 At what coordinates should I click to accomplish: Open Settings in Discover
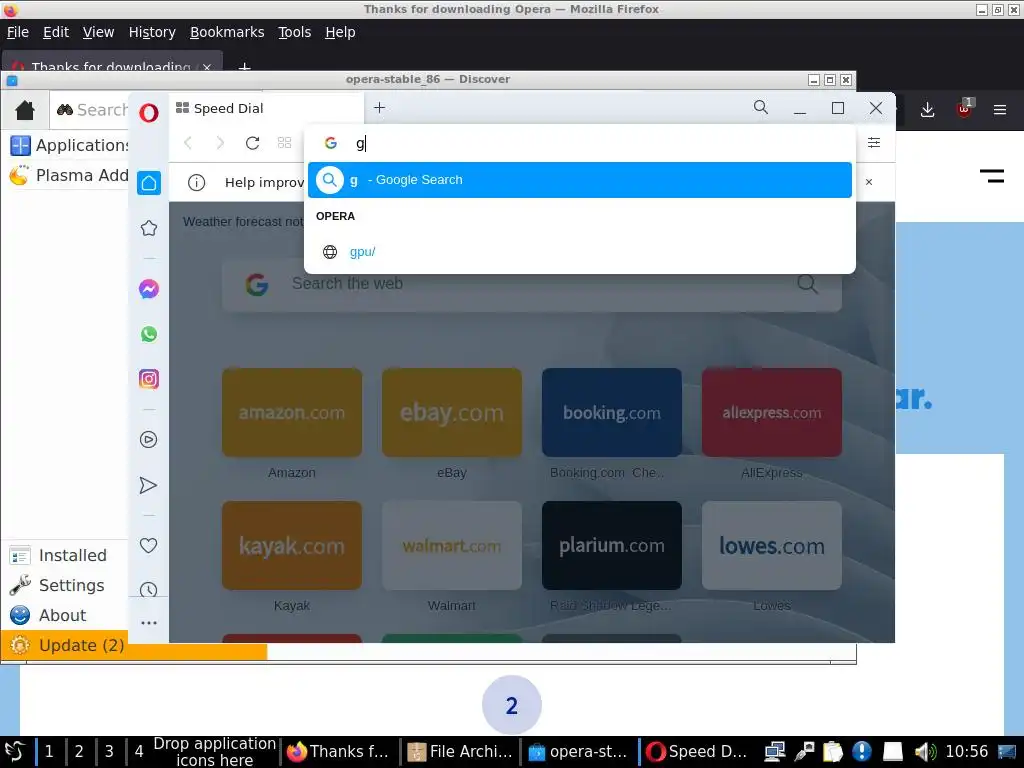(x=64, y=586)
